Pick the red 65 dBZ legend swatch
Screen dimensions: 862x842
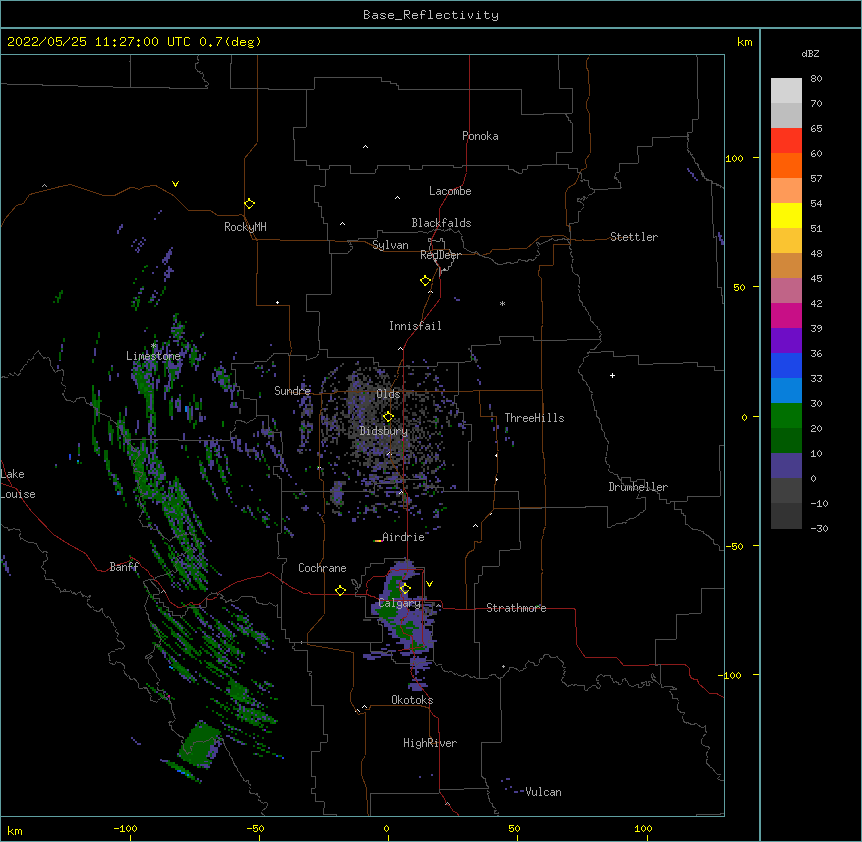(x=786, y=140)
